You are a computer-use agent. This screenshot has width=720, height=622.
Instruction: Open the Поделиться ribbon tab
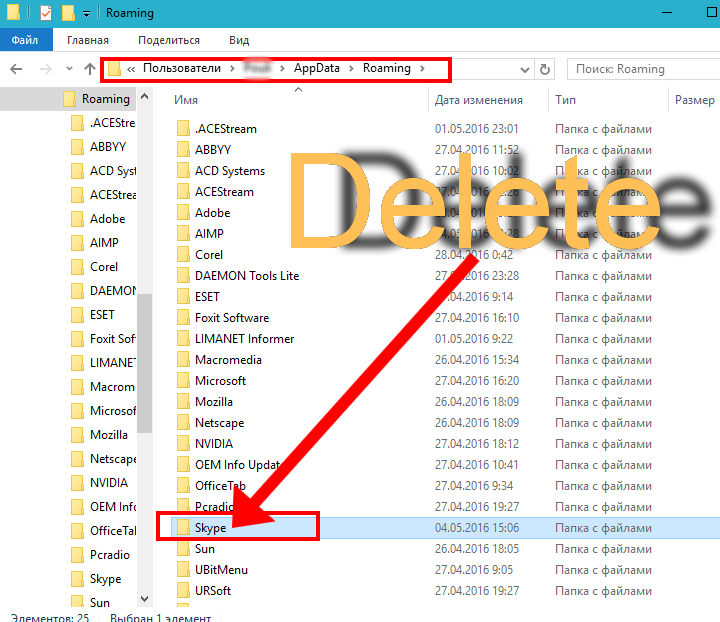pyautogui.click(x=169, y=40)
